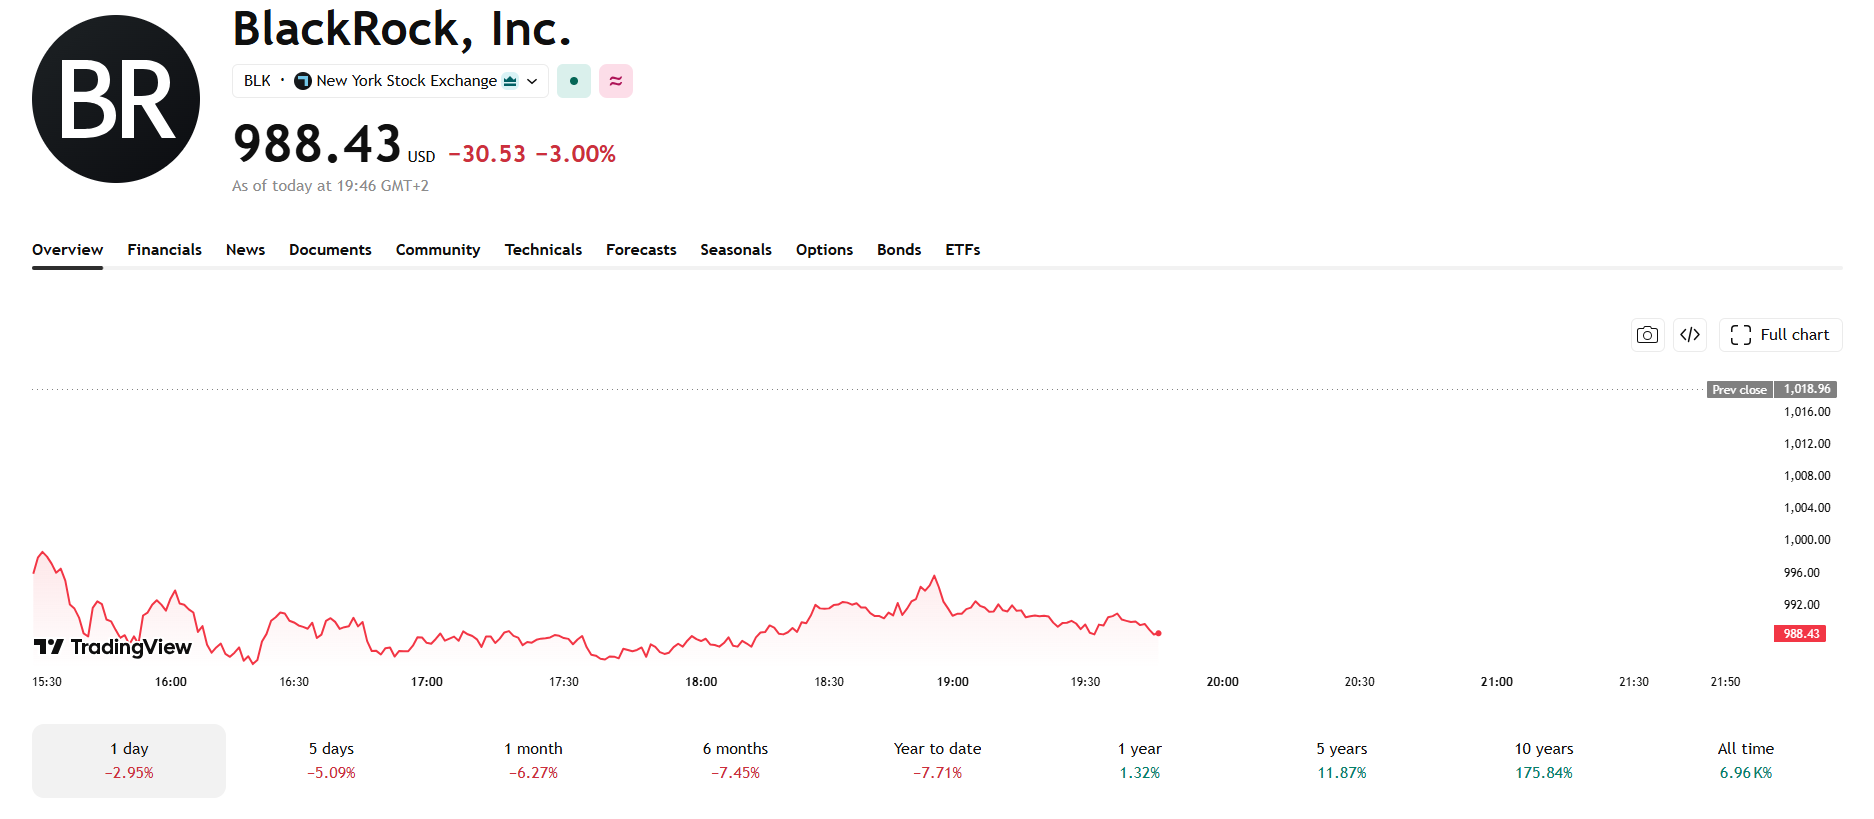Click the 16:00 time axis label
This screenshot has width=1874, height=819.
coord(171,682)
